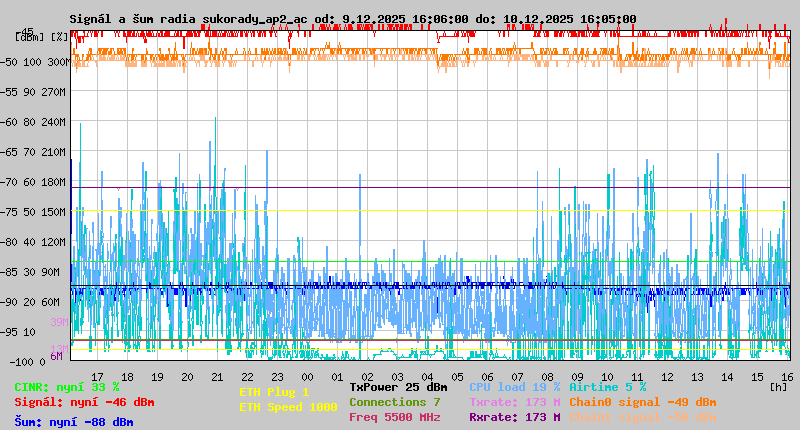Screen dimensions: 800x430
Task: Select the Rxrate legend label
Action: (x=514, y=417)
